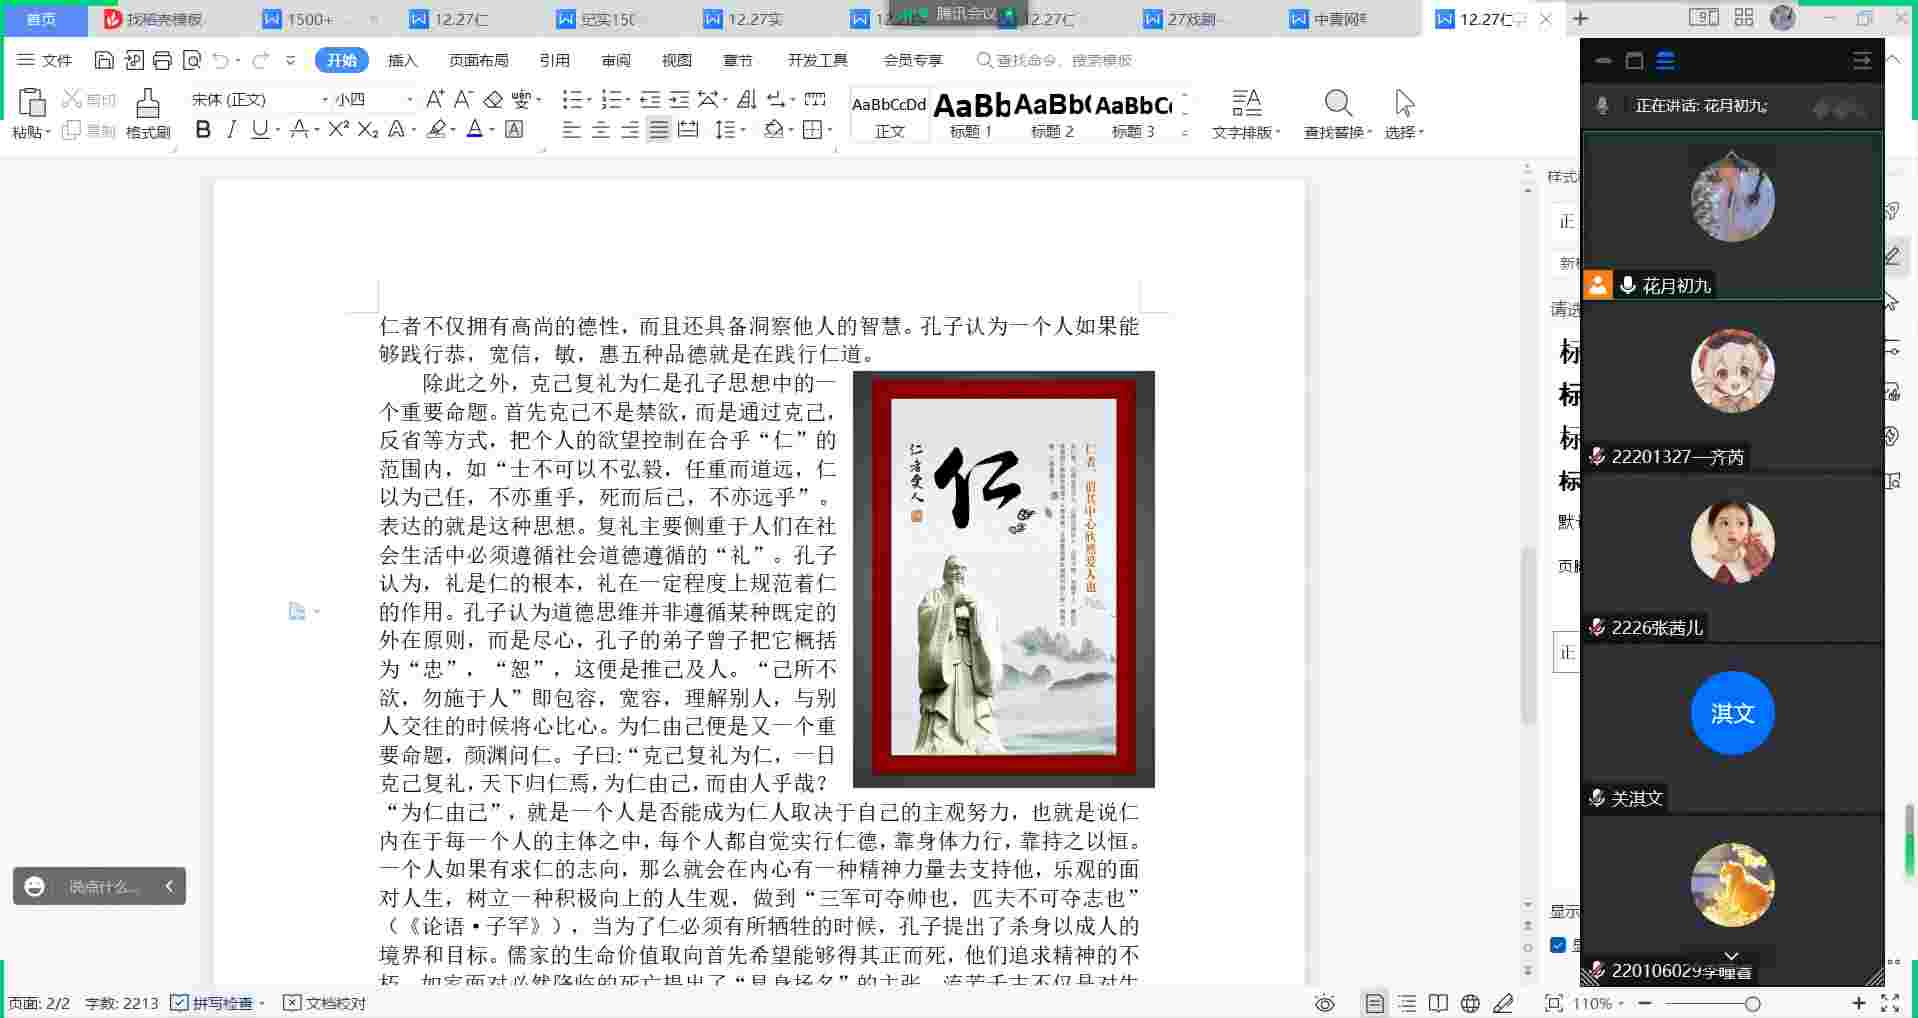Click the center alignment icon
Screen dimensions: 1918x1018
(x=600, y=130)
